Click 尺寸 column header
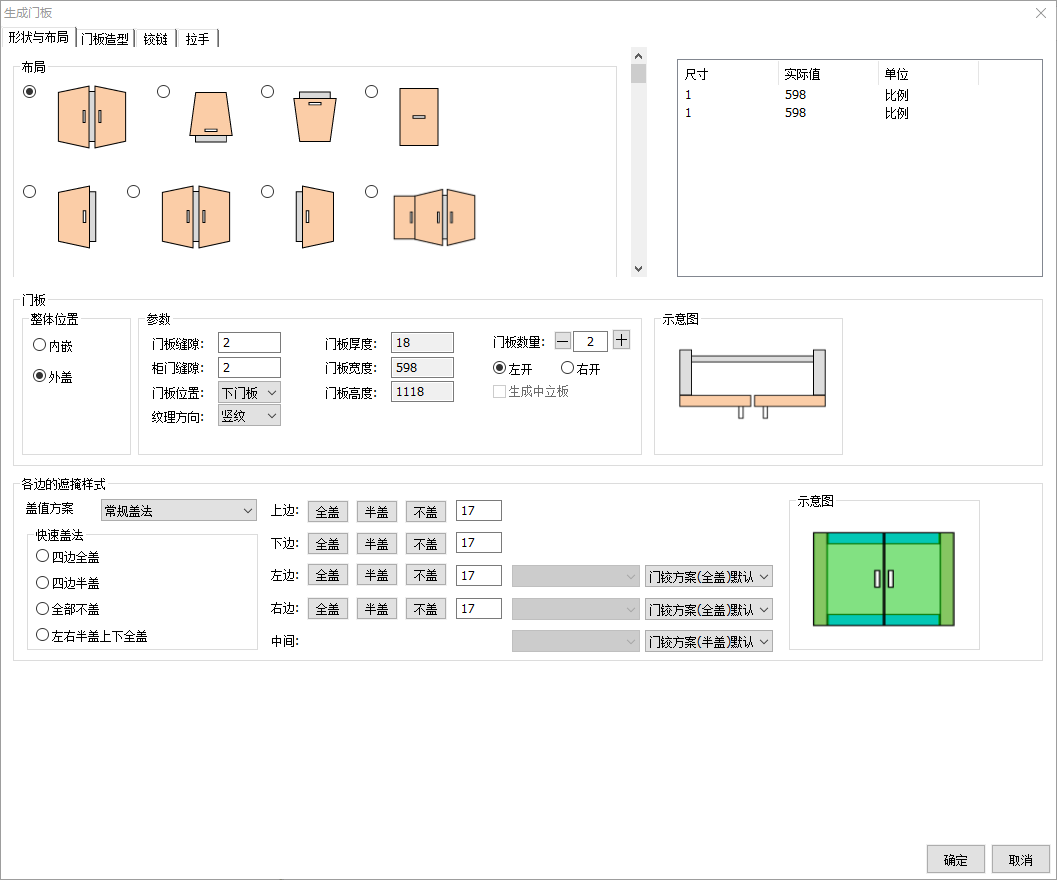The width and height of the screenshot is (1057, 880). pyautogui.click(x=728, y=74)
